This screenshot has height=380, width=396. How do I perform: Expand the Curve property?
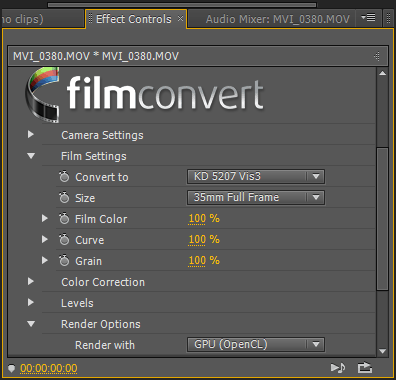click(45, 240)
